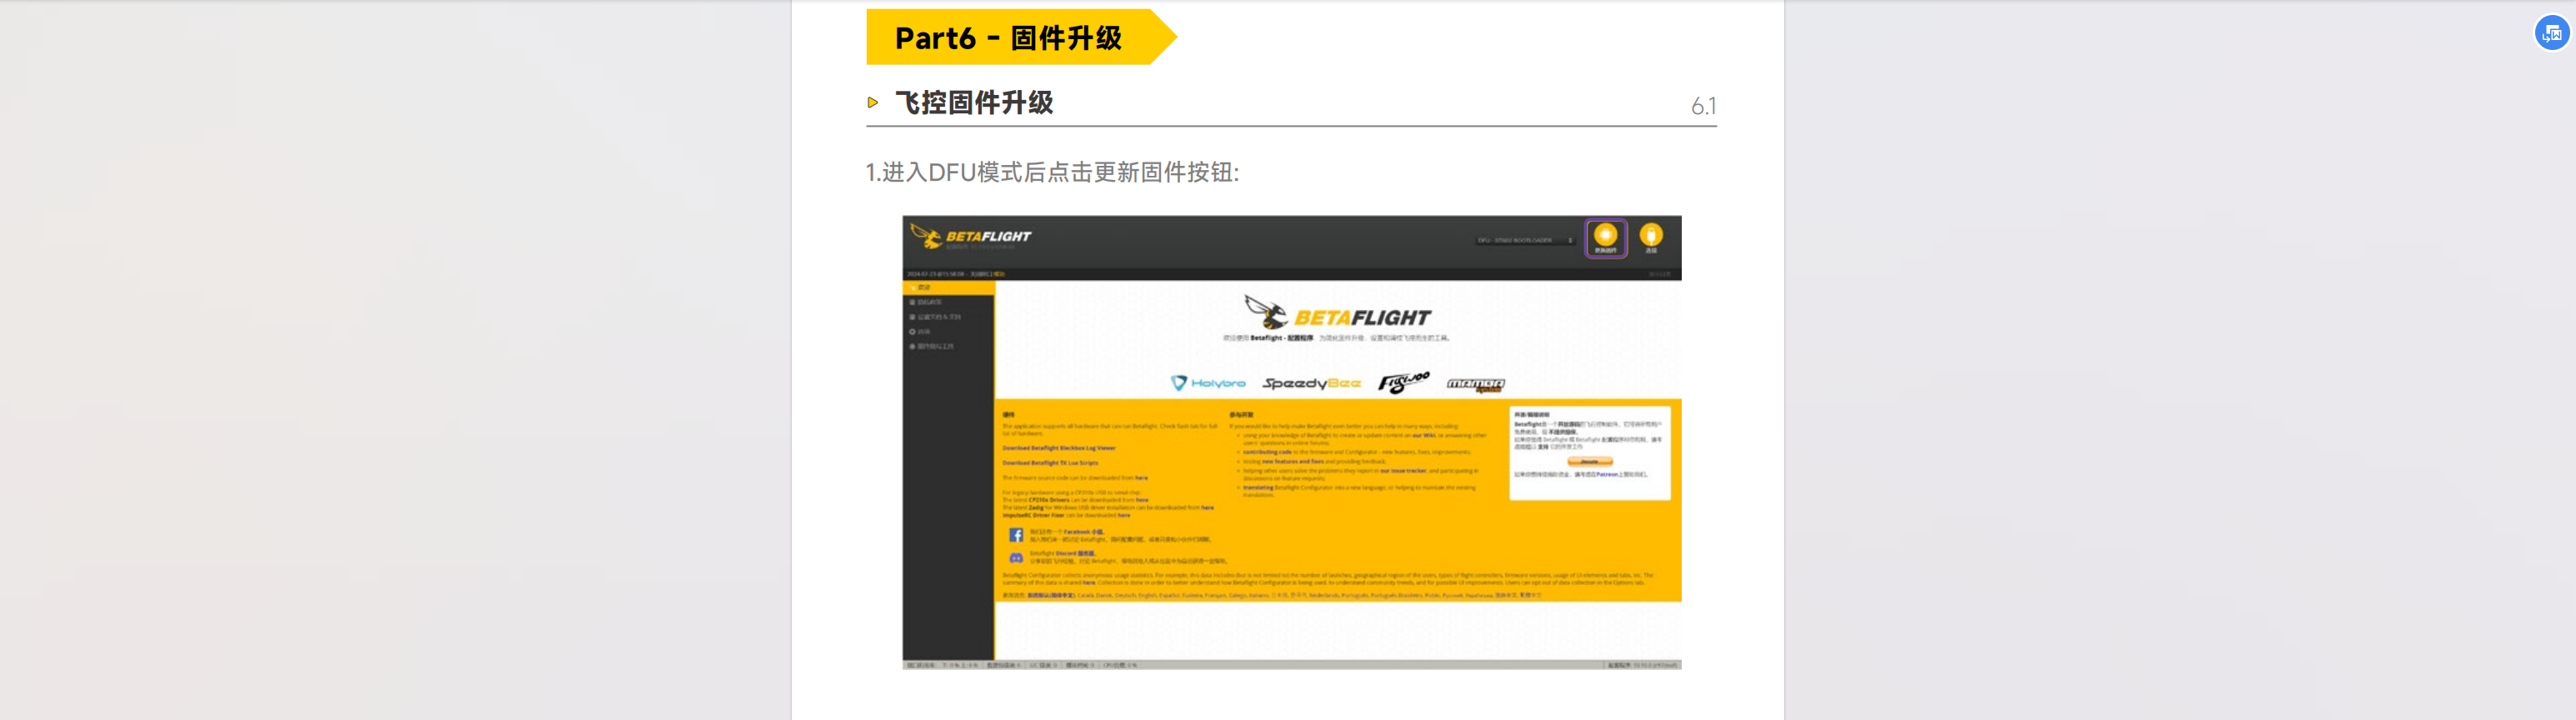2576x720 pixels.
Task: Click Download Betaflight Blackbox Log Viewer link
Action: 1058,448
